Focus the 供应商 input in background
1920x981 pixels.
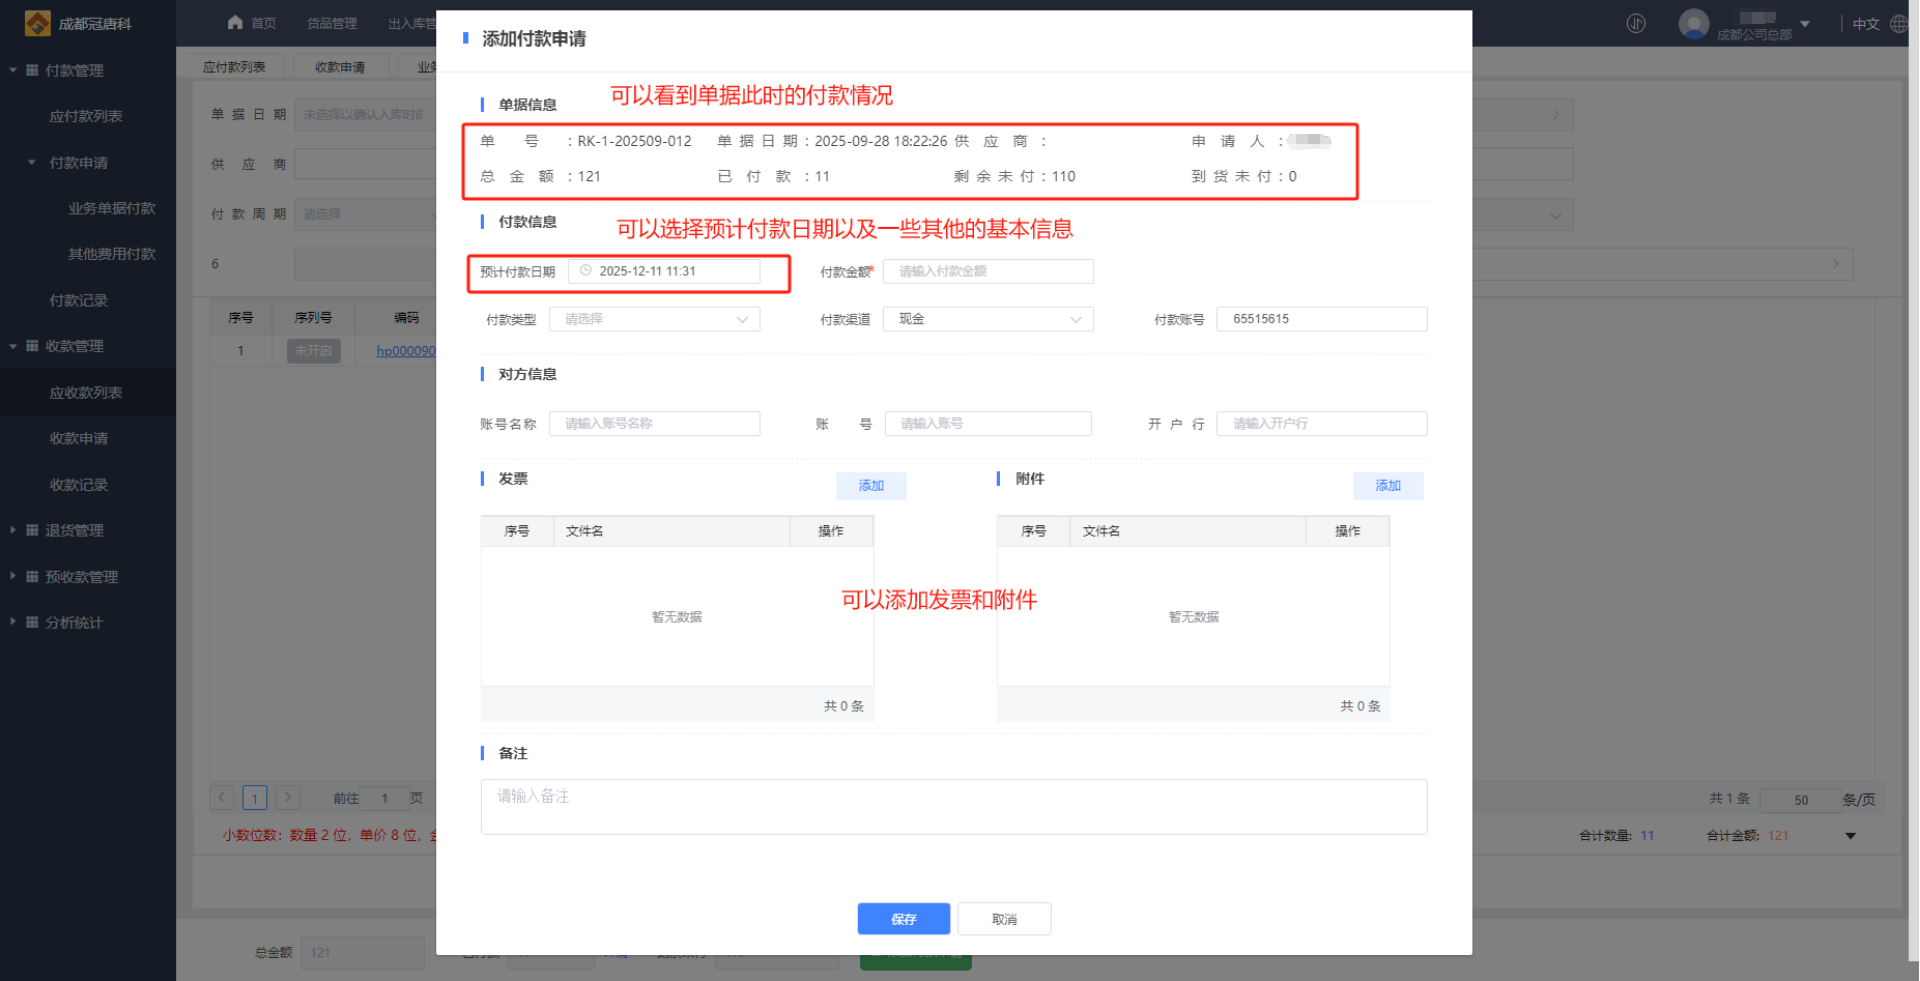pyautogui.click(x=367, y=164)
